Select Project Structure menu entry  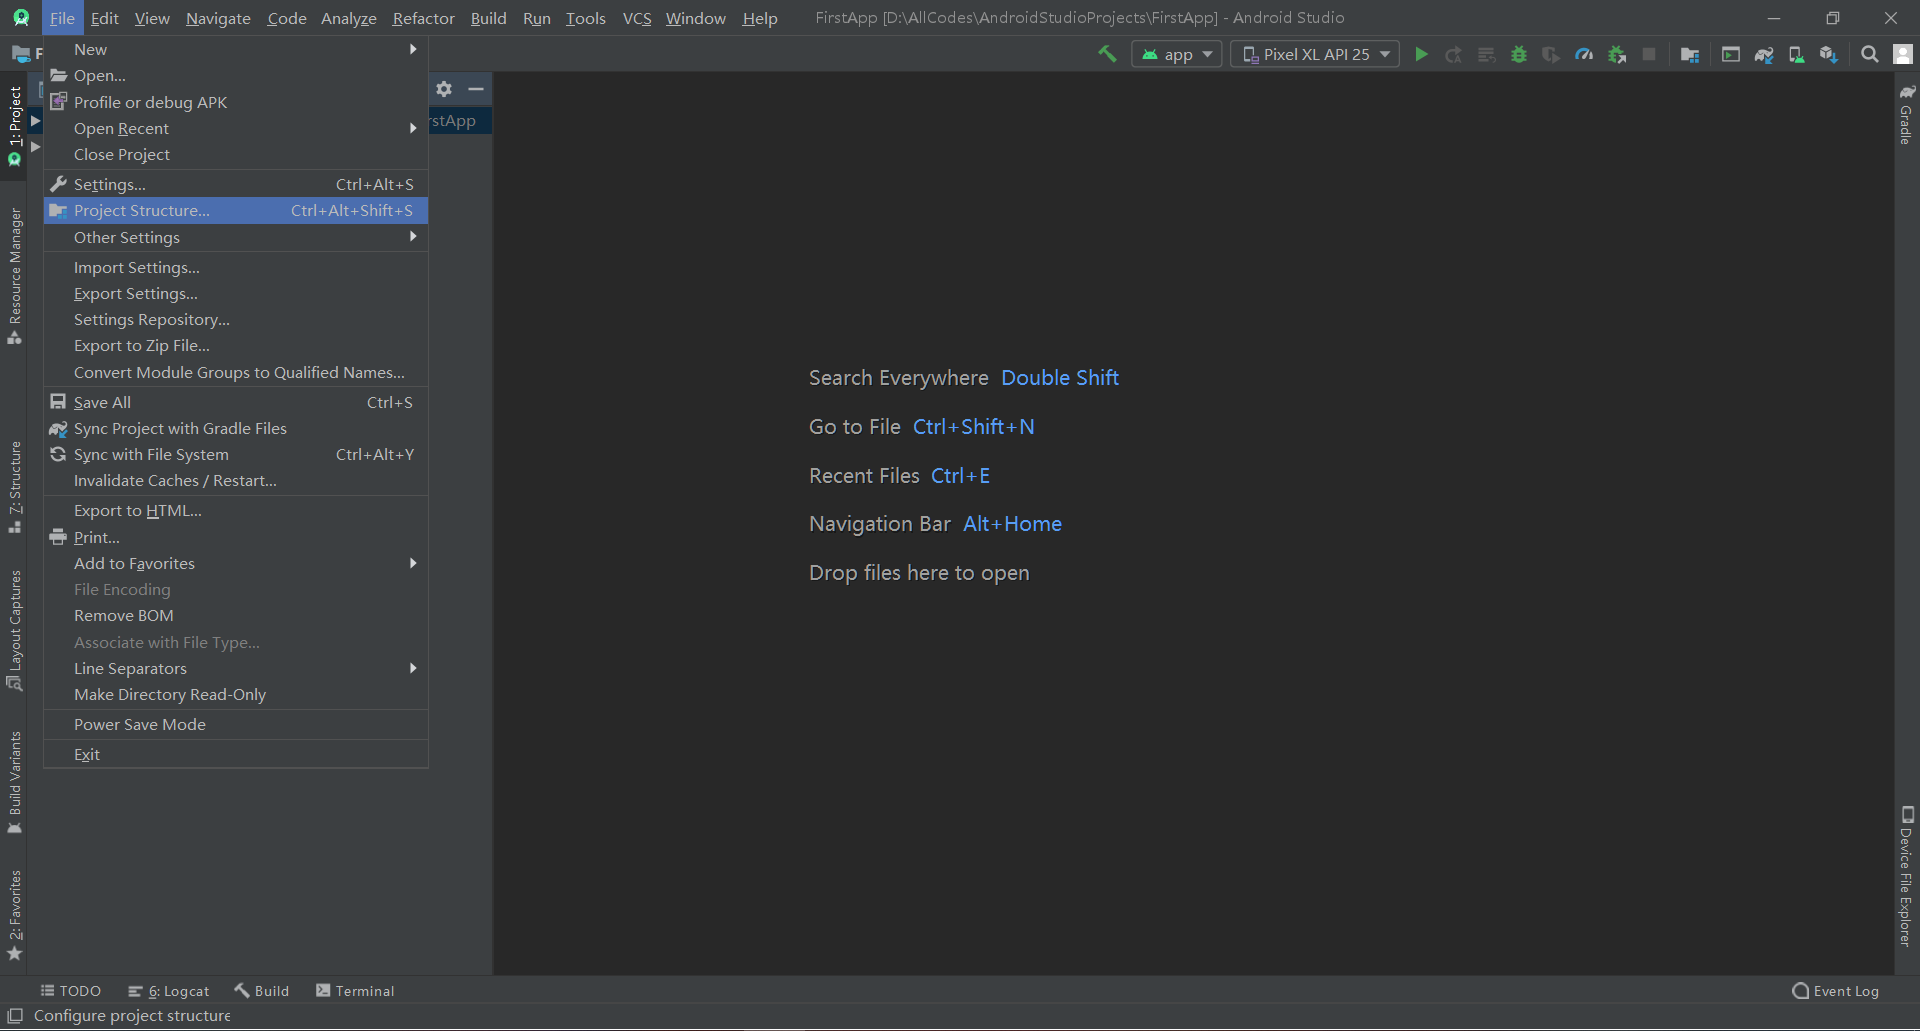pos(236,211)
